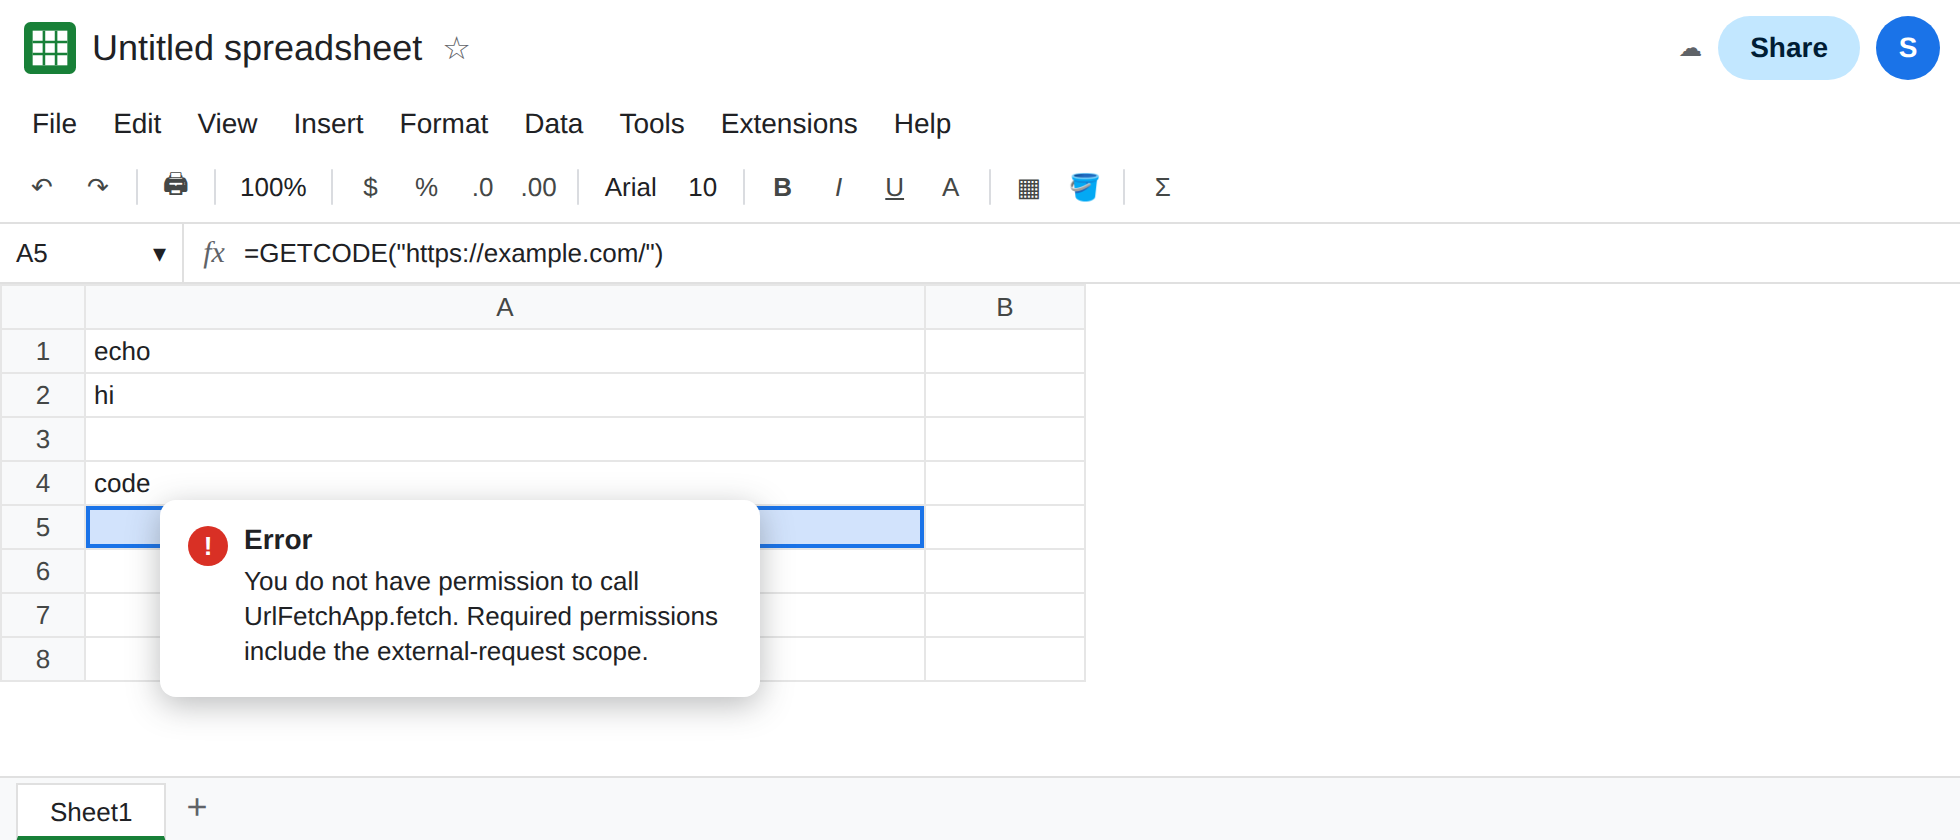Insert a function with the sigma icon
Image resolution: width=1960 pixels, height=840 pixels.
click(1162, 187)
